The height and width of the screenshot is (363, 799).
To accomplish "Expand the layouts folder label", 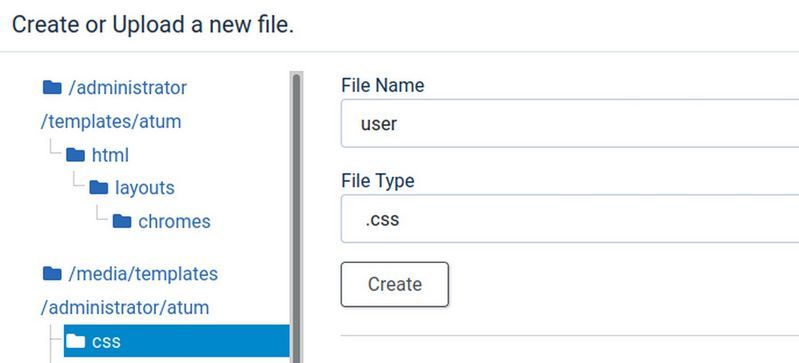I will tap(145, 188).
